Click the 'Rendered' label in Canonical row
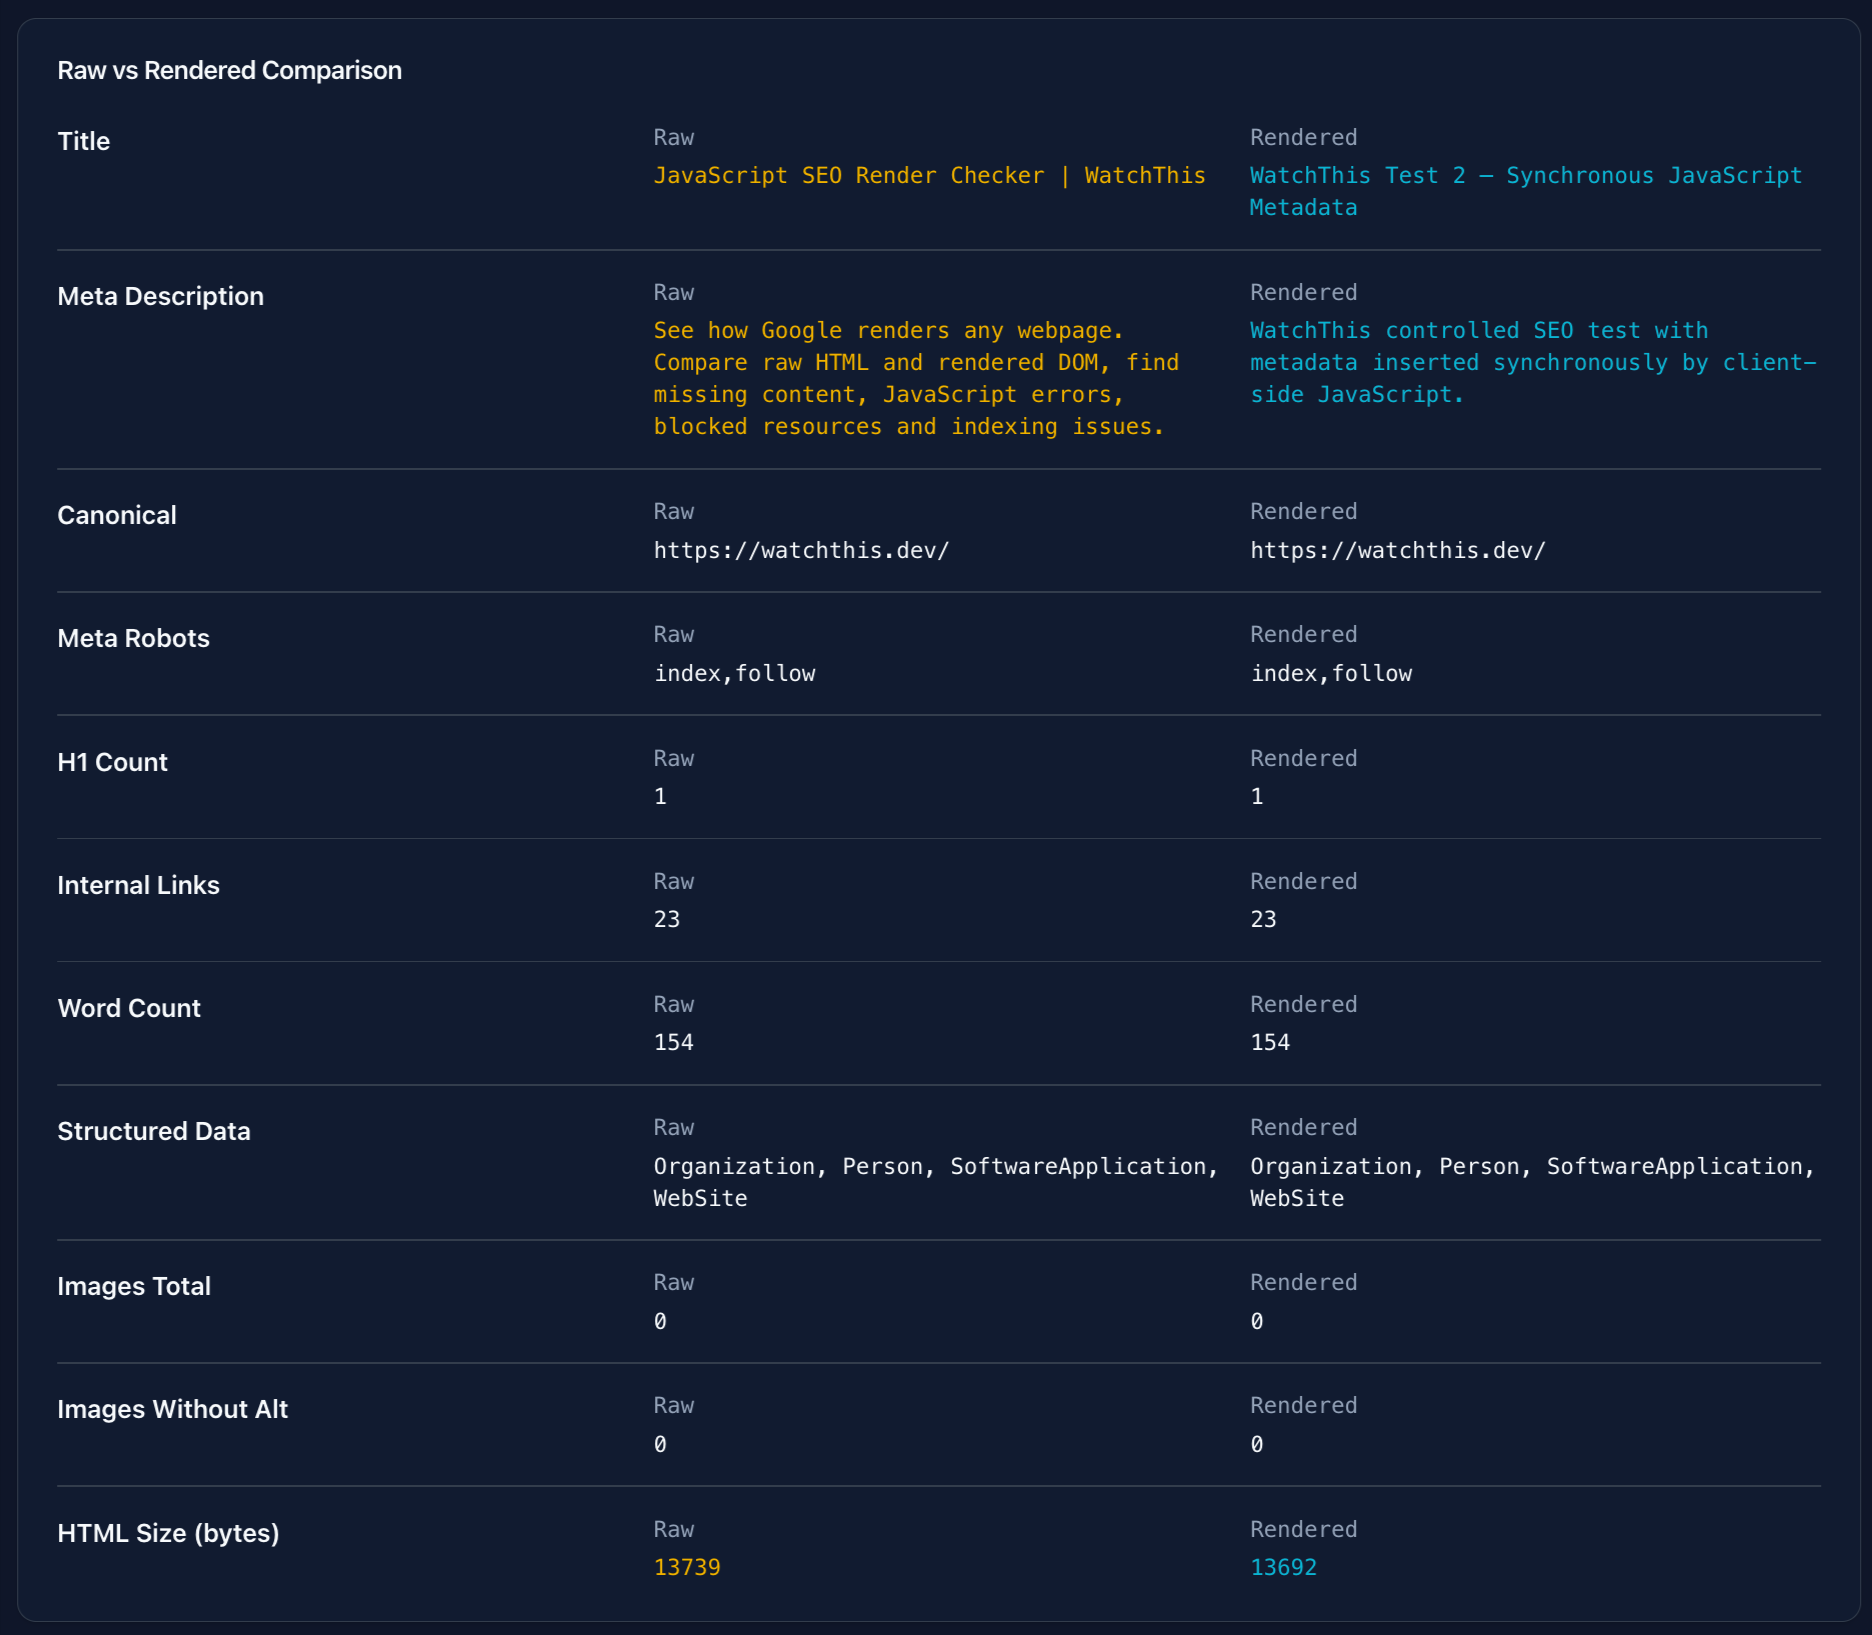 pyautogui.click(x=1304, y=512)
